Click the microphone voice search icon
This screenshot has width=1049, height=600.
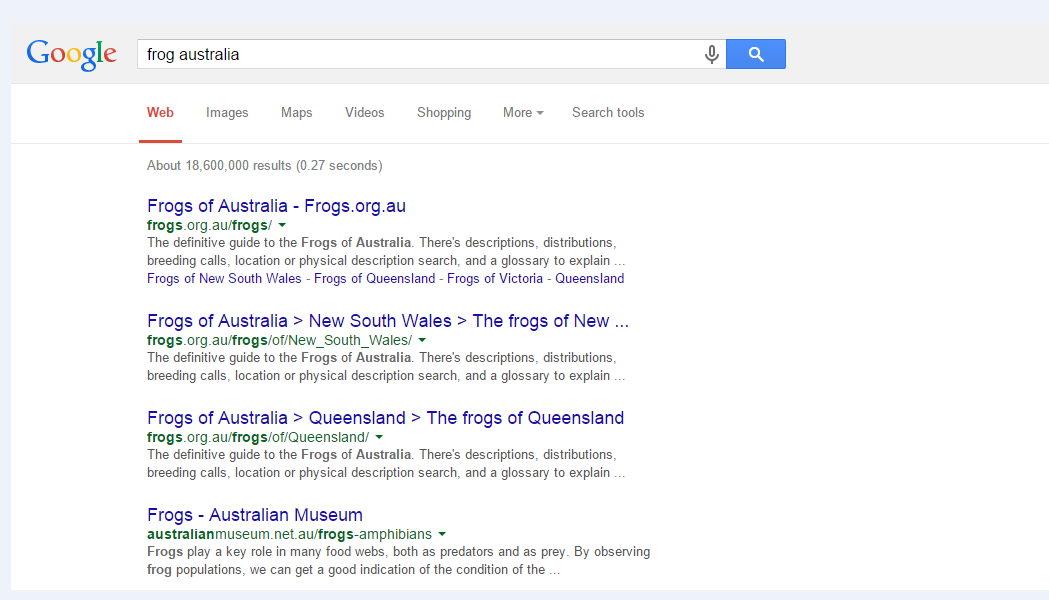(x=712, y=54)
